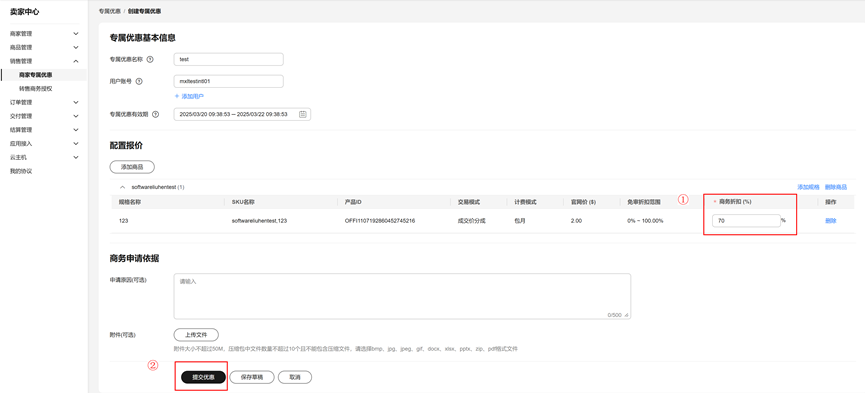Click the 商务折扣 (%) column header
This screenshot has height=393, width=865.
735,202
